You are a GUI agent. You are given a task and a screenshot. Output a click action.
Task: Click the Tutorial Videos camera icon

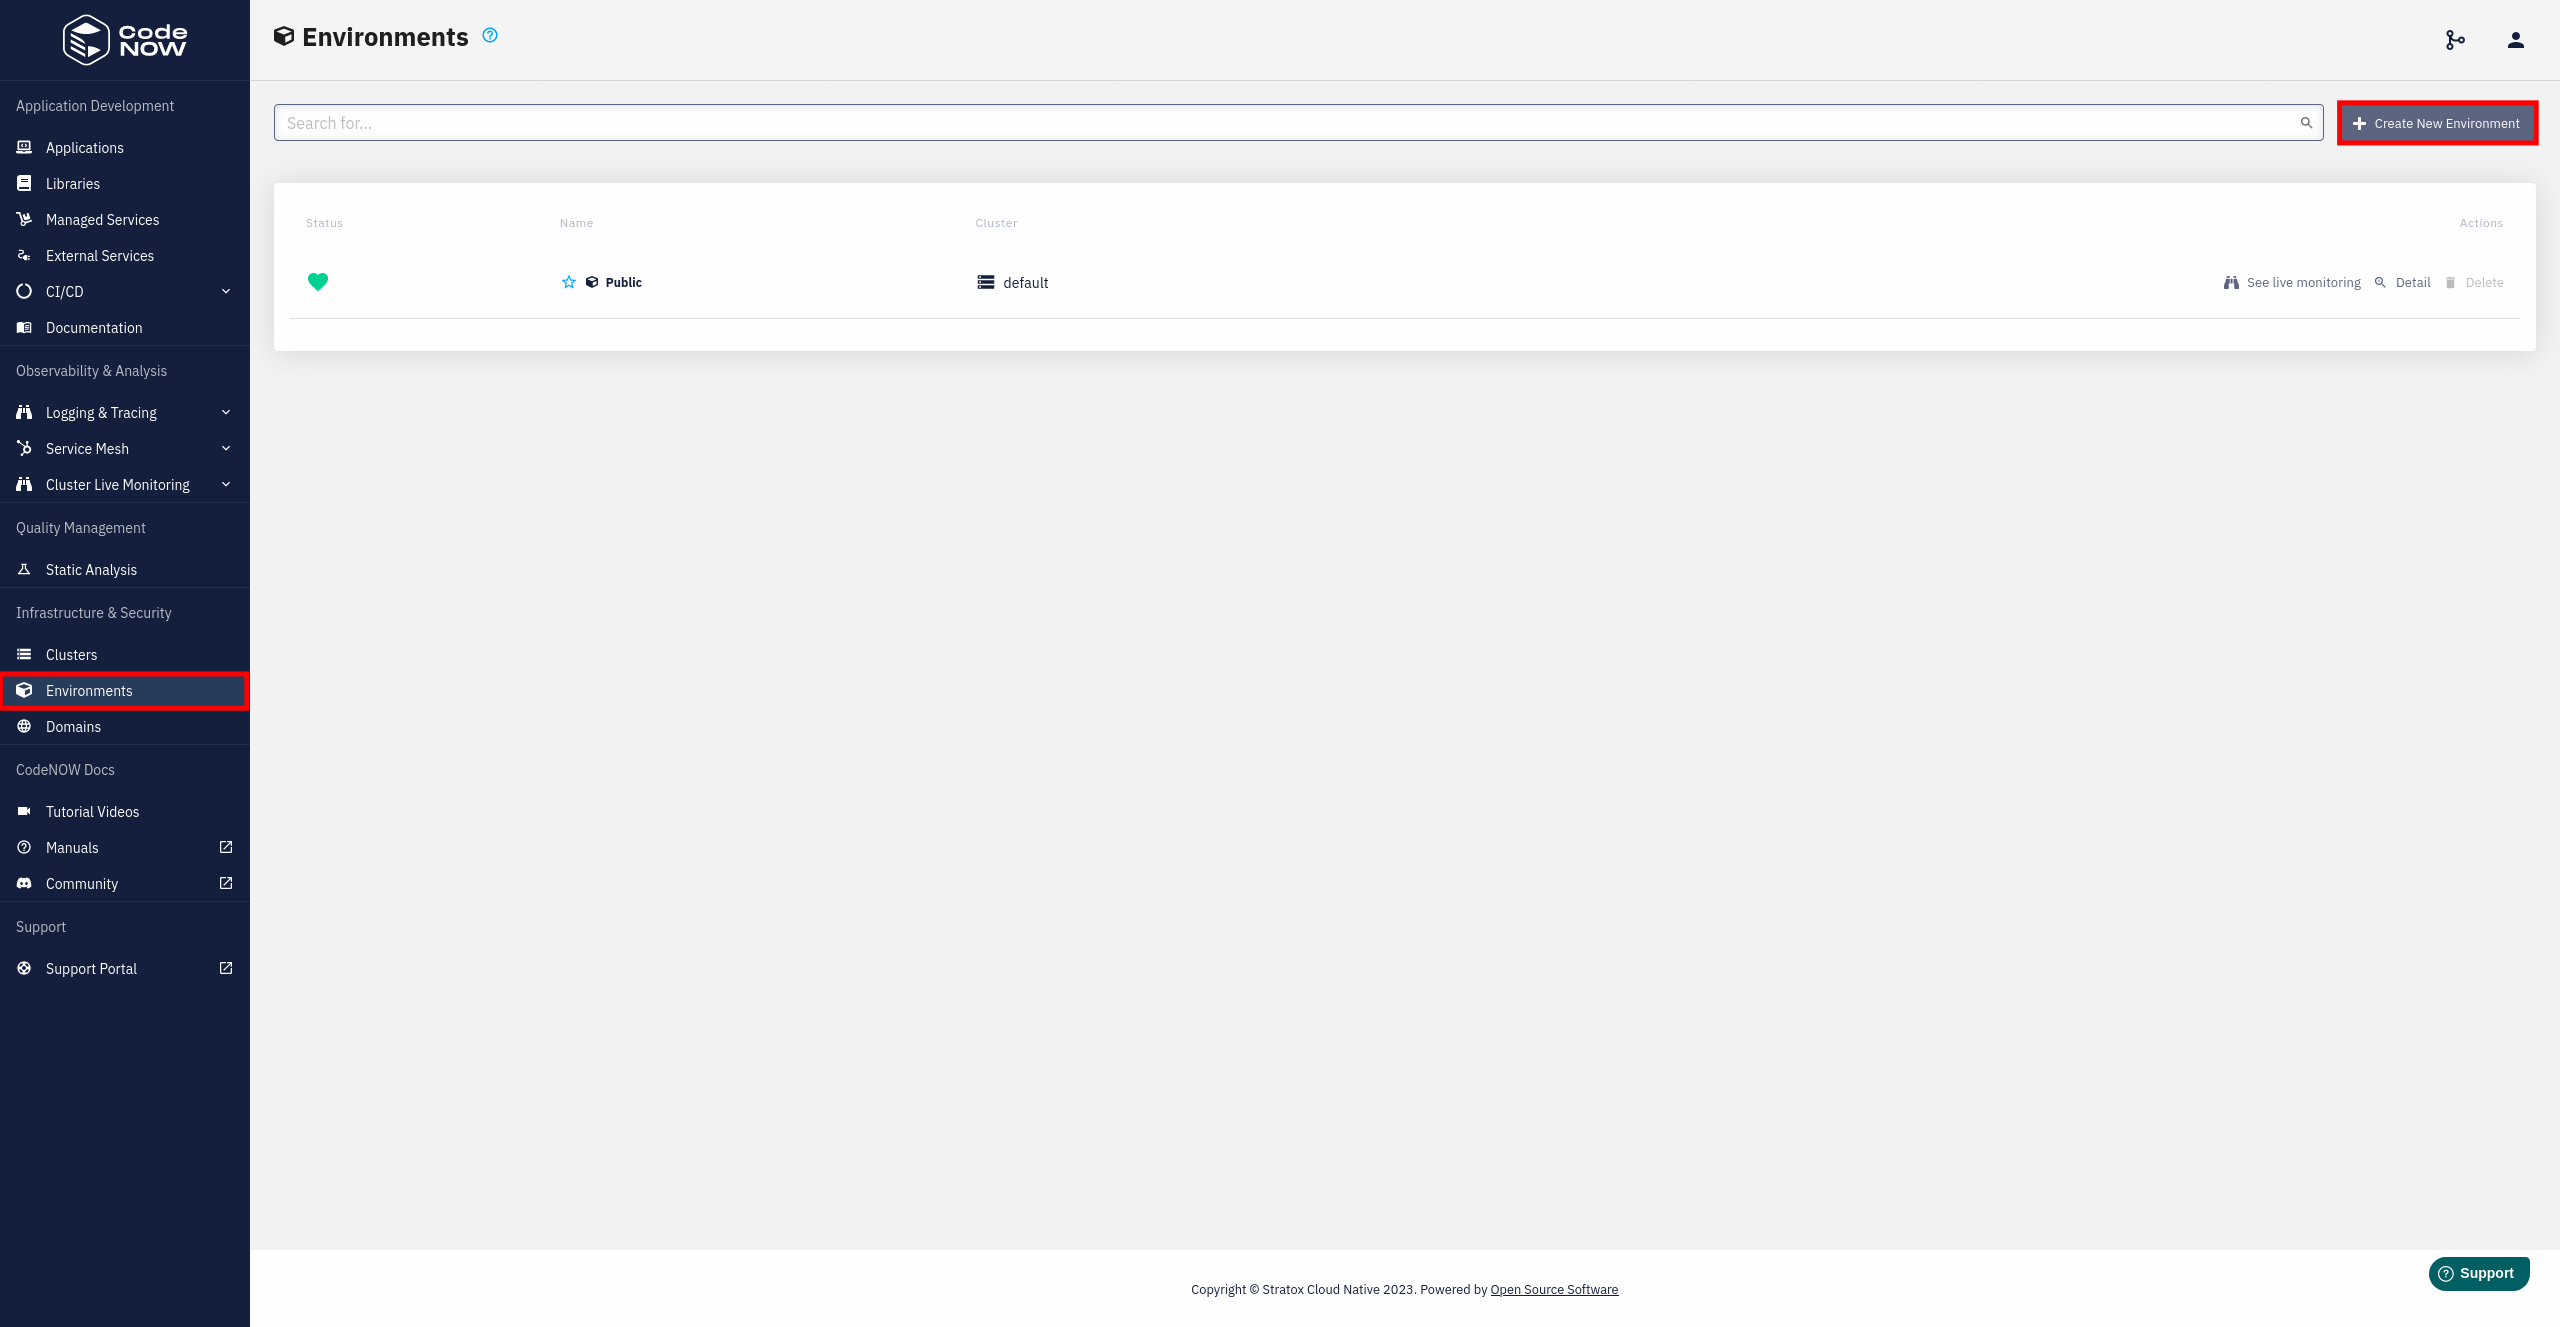[x=24, y=811]
